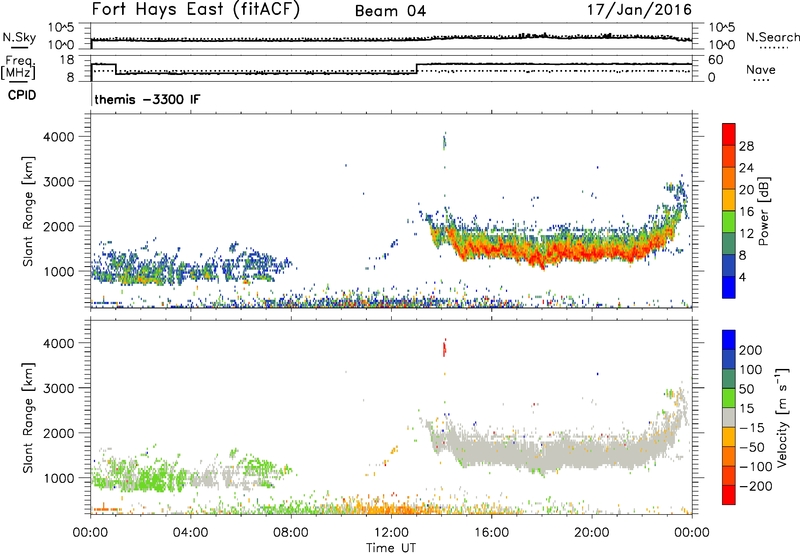Pick the light green 12–16 dB power colorbar segment
The width and height of the screenshot is (800, 554).
pyautogui.click(x=729, y=222)
